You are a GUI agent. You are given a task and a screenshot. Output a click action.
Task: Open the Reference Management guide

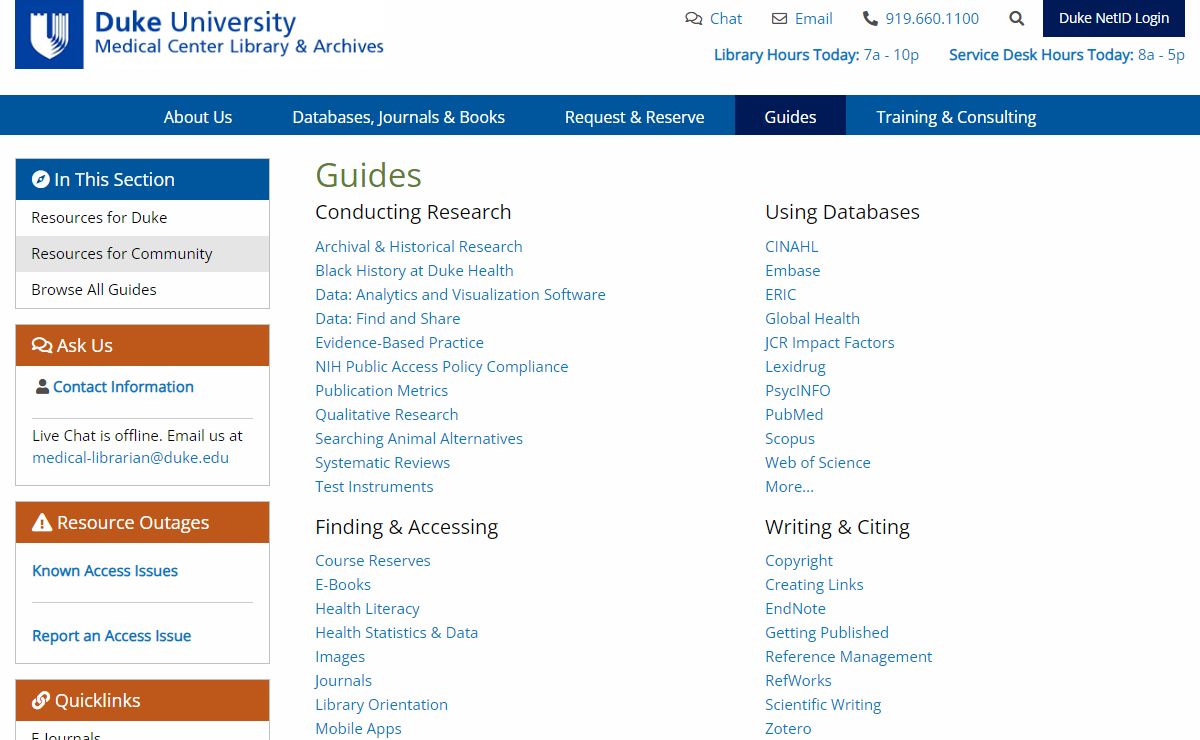point(848,656)
